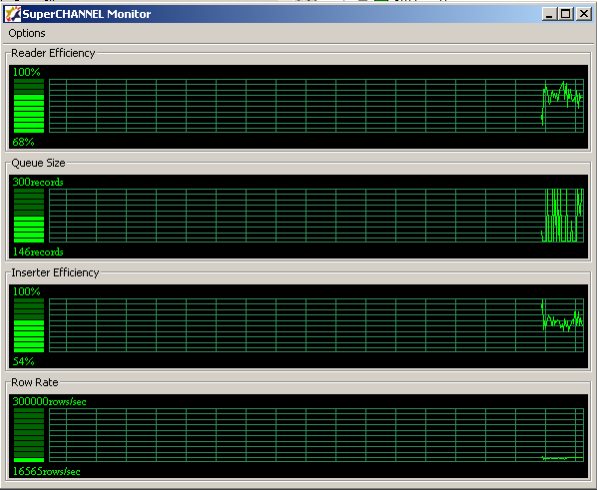Maximize the SuperCHANNEL Monitor window
Viewport: 597px width, 490px height.
(x=566, y=14)
